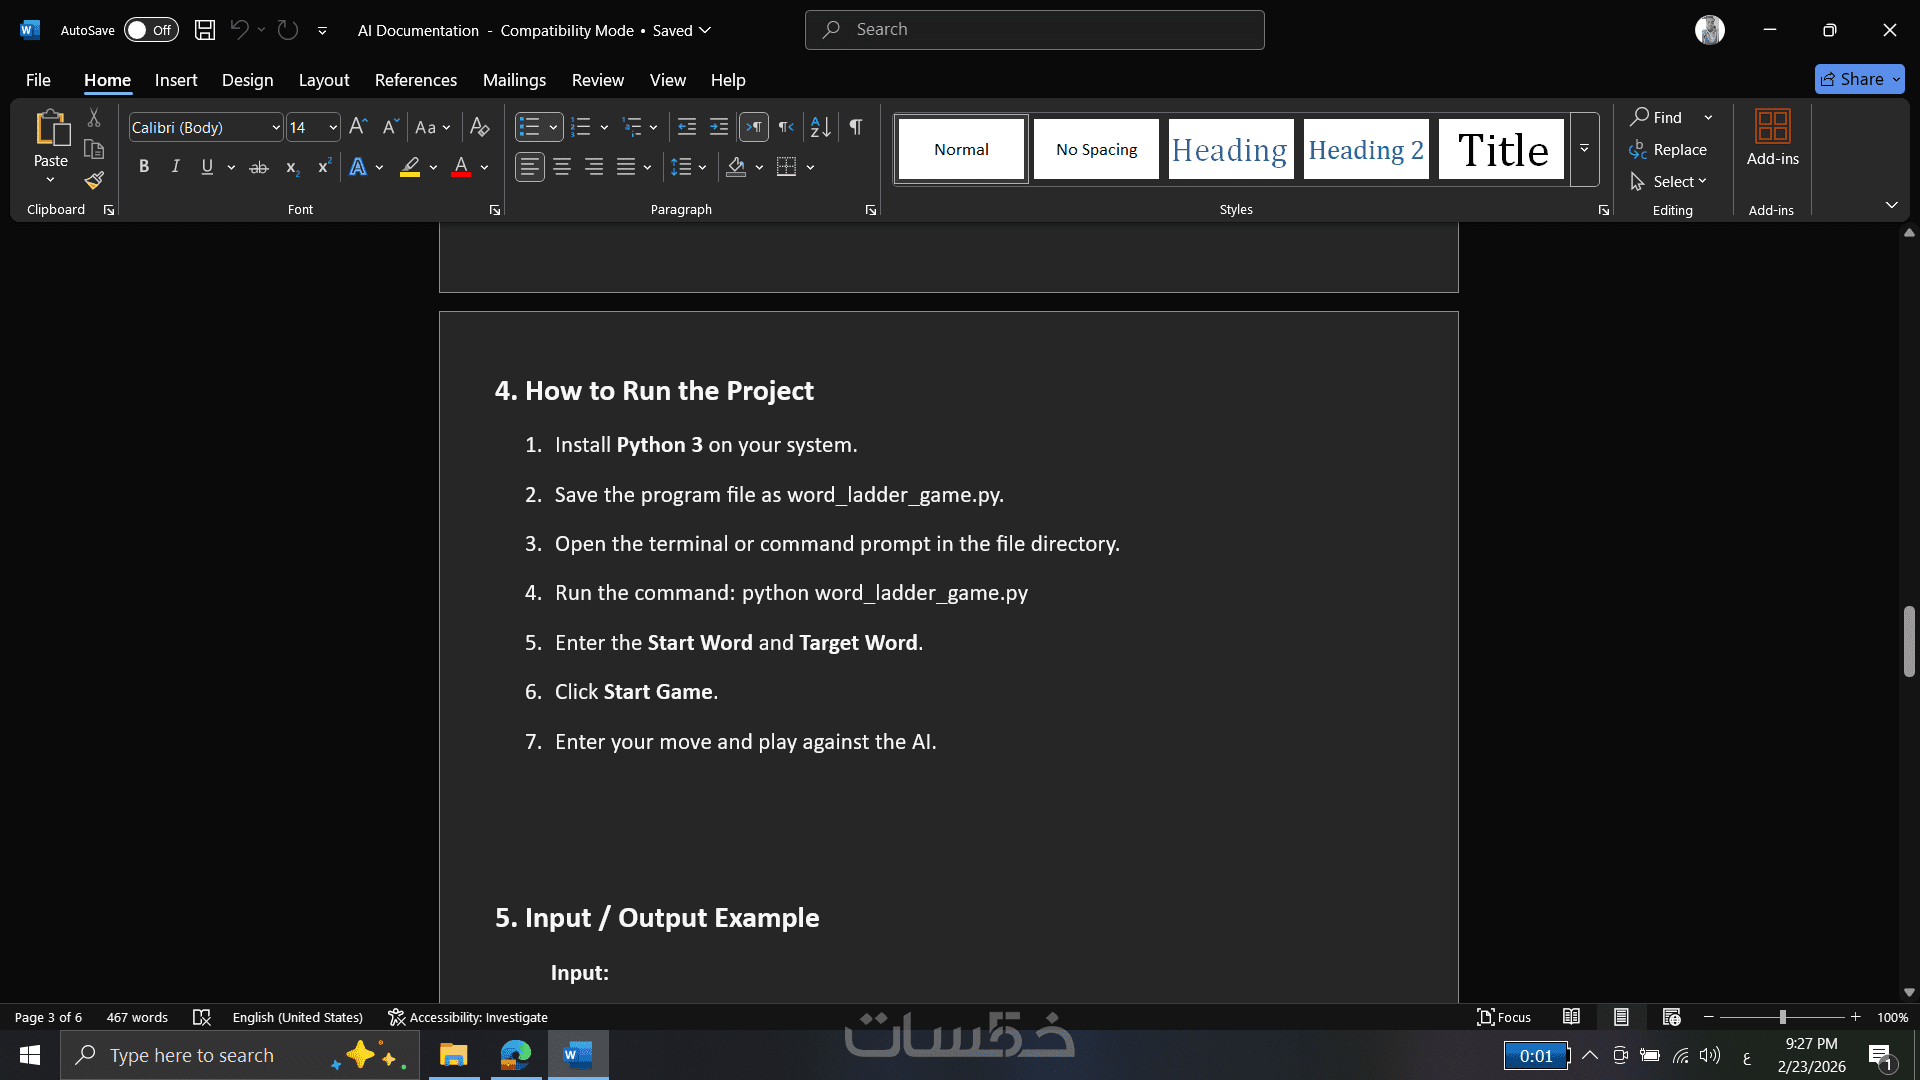Toggle AutoSave switch on
The height and width of the screenshot is (1080, 1920).
coord(151,30)
